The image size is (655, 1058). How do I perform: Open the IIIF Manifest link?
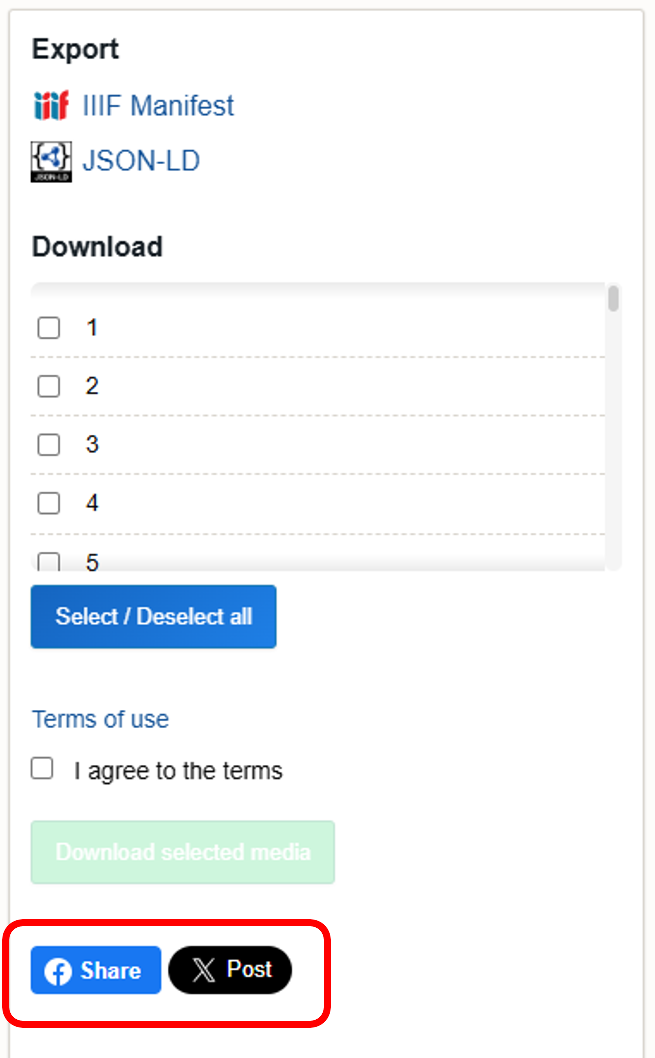tap(158, 105)
